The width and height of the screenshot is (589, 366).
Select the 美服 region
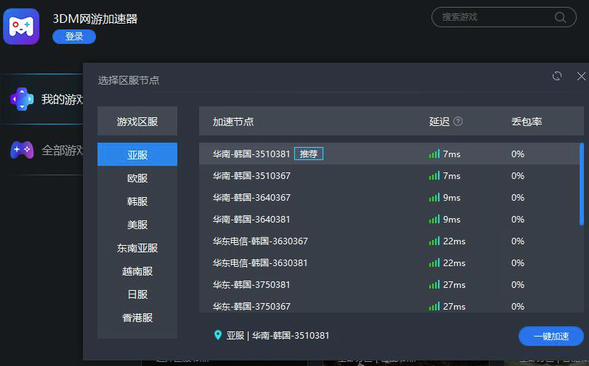[137, 224]
